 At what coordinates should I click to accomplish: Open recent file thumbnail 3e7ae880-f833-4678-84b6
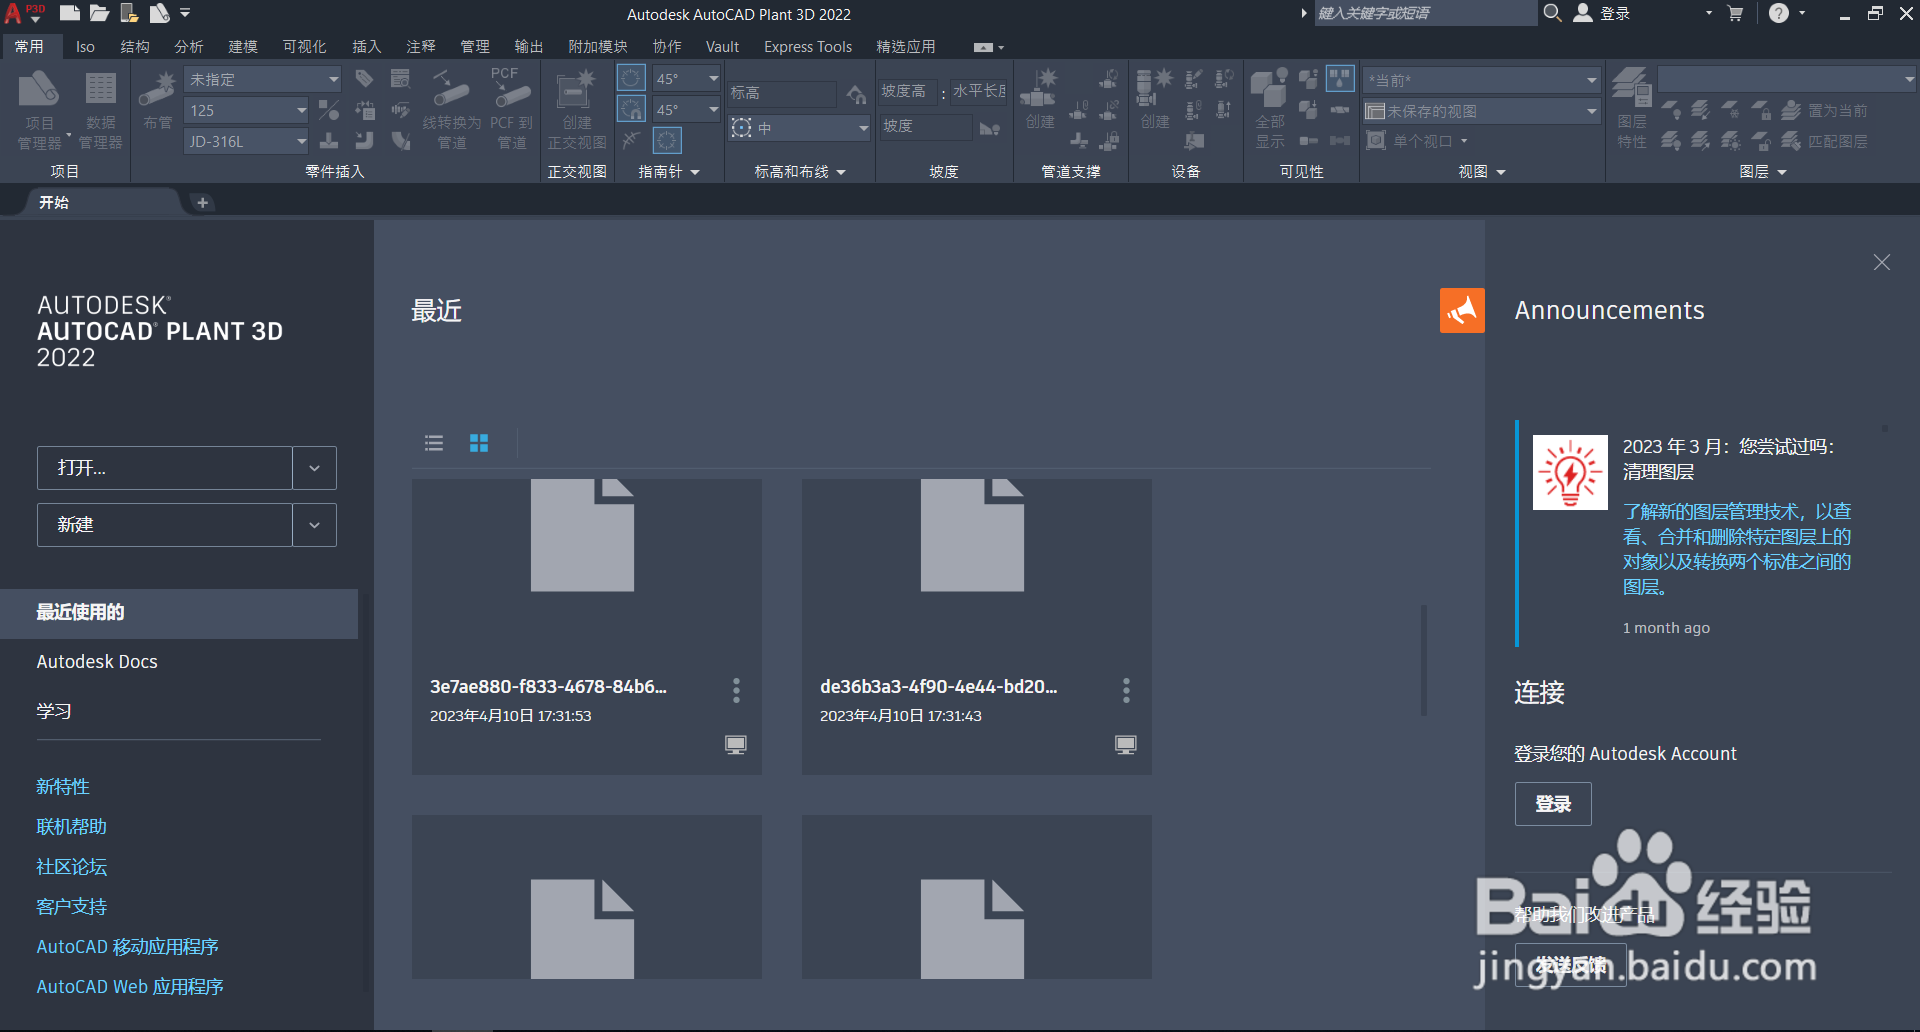587,626
